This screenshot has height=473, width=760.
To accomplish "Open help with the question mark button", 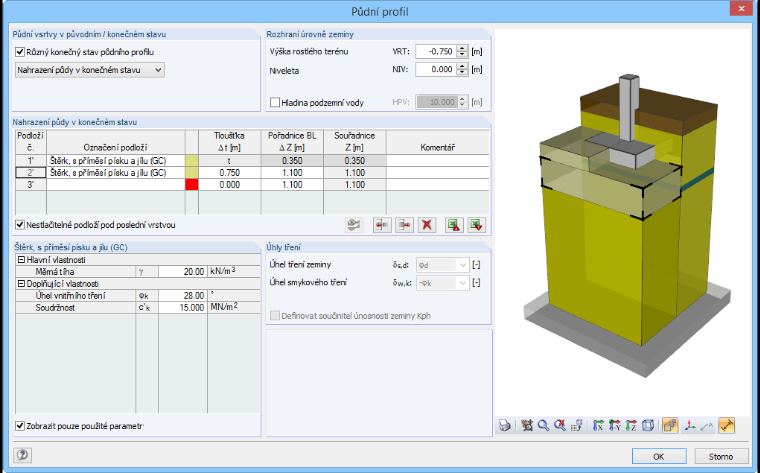I will coord(22,455).
